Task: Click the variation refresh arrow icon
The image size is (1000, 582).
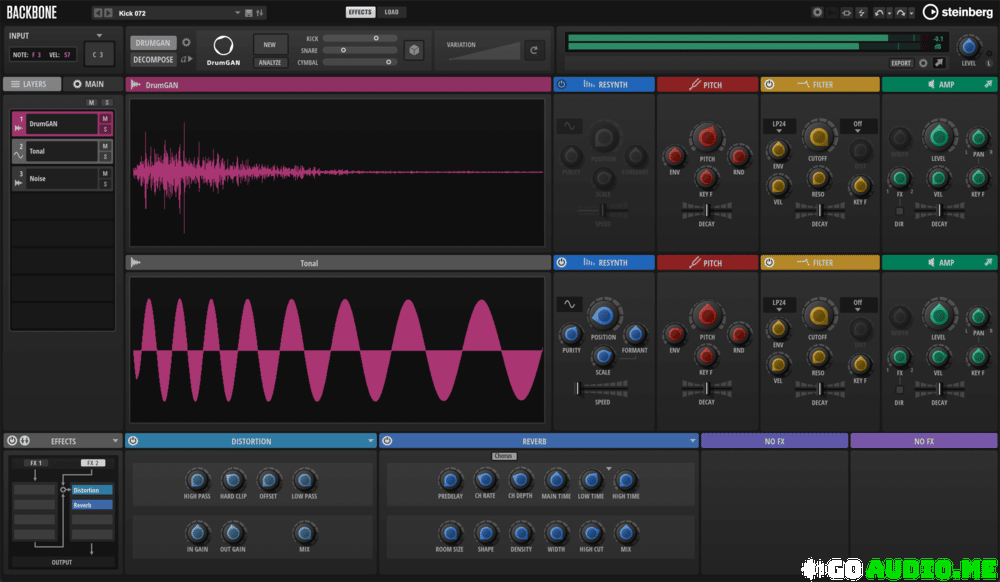Action: coord(535,50)
